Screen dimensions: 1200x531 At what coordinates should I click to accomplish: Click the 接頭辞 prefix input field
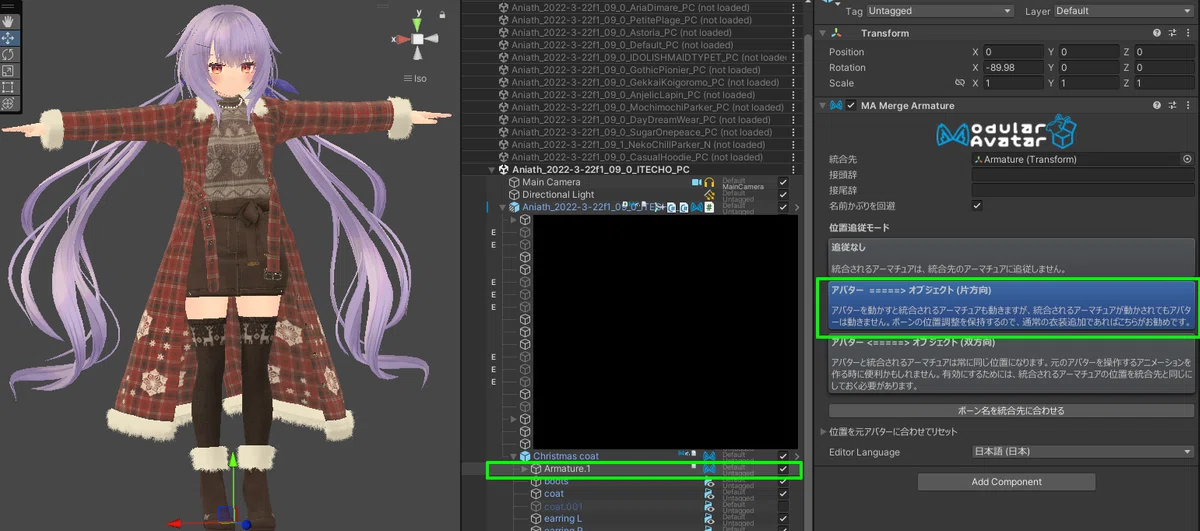(x=1082, y=174)
